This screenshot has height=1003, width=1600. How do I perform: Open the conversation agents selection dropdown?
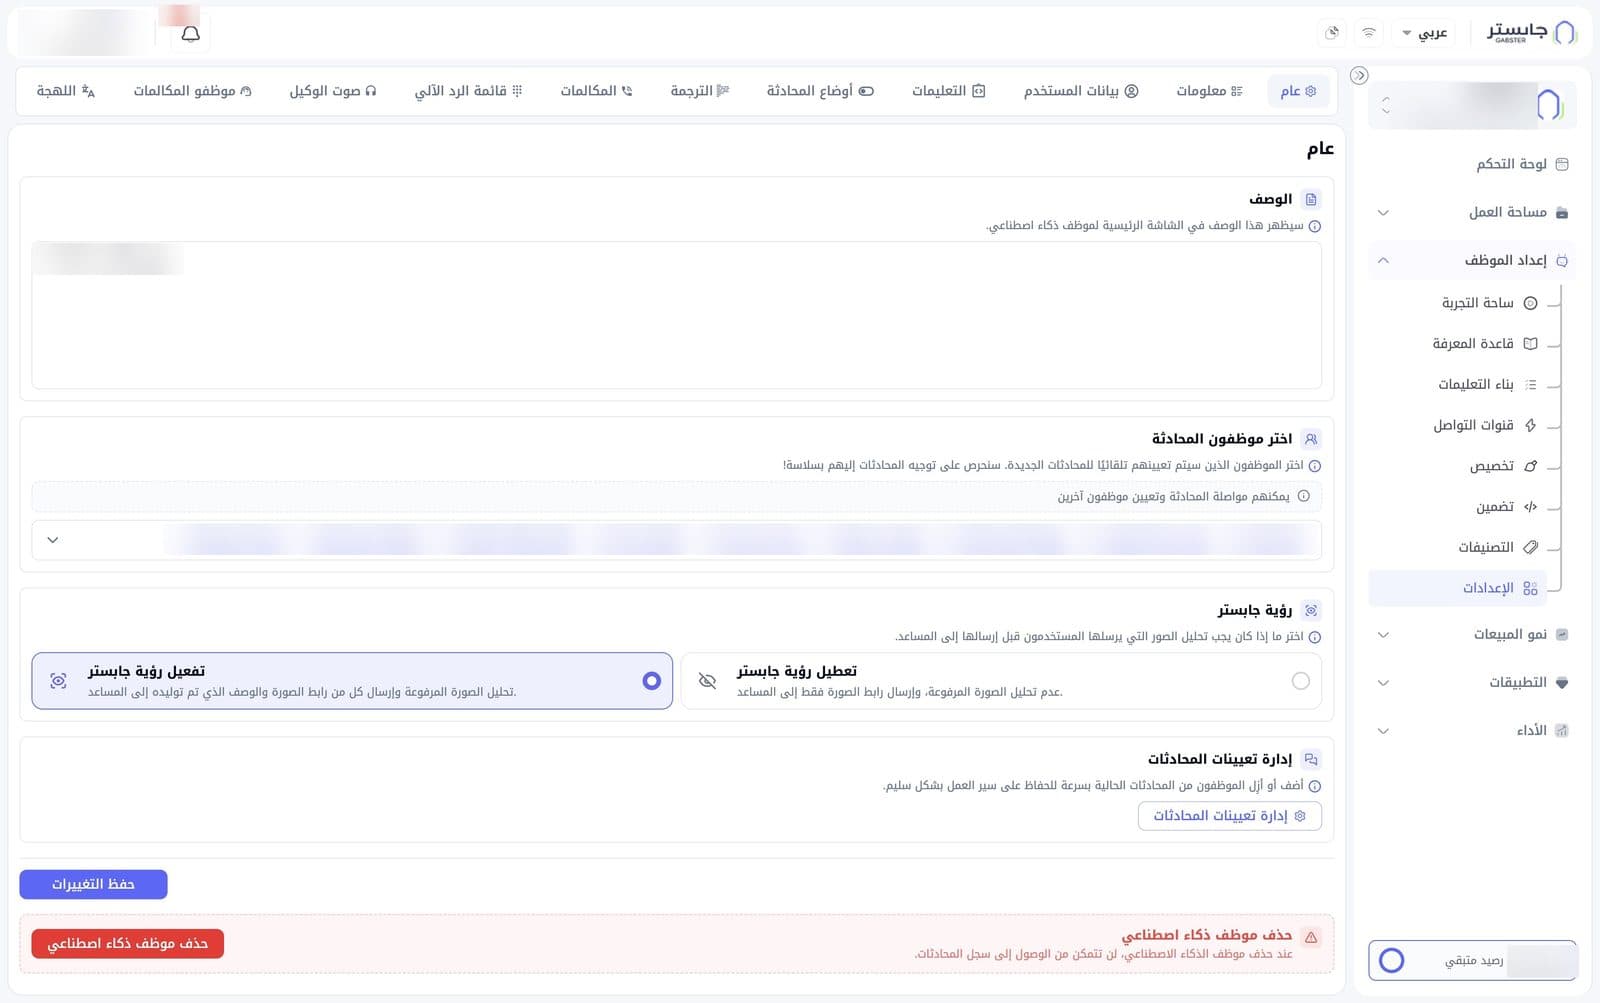pos(676,540)
